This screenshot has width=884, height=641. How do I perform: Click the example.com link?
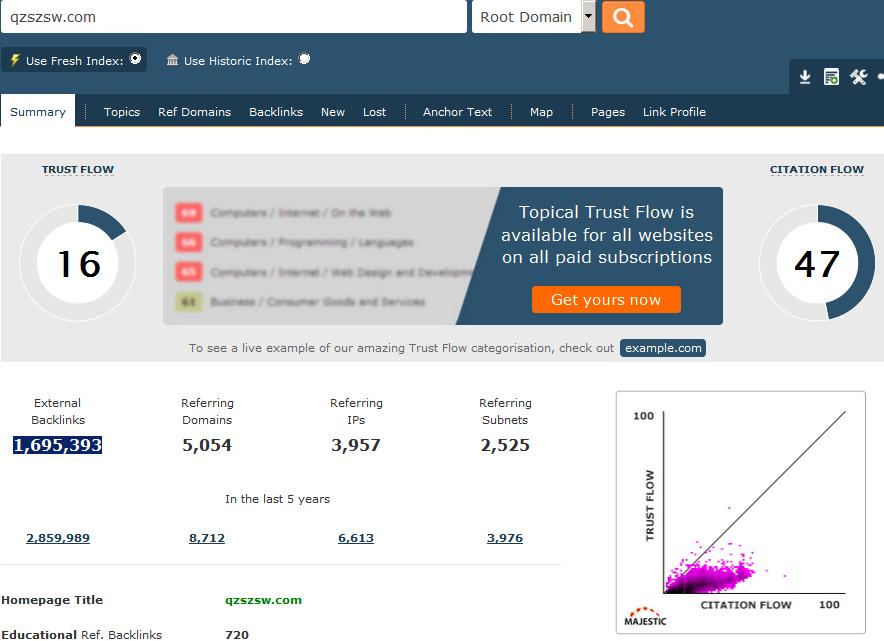[663, 348]
